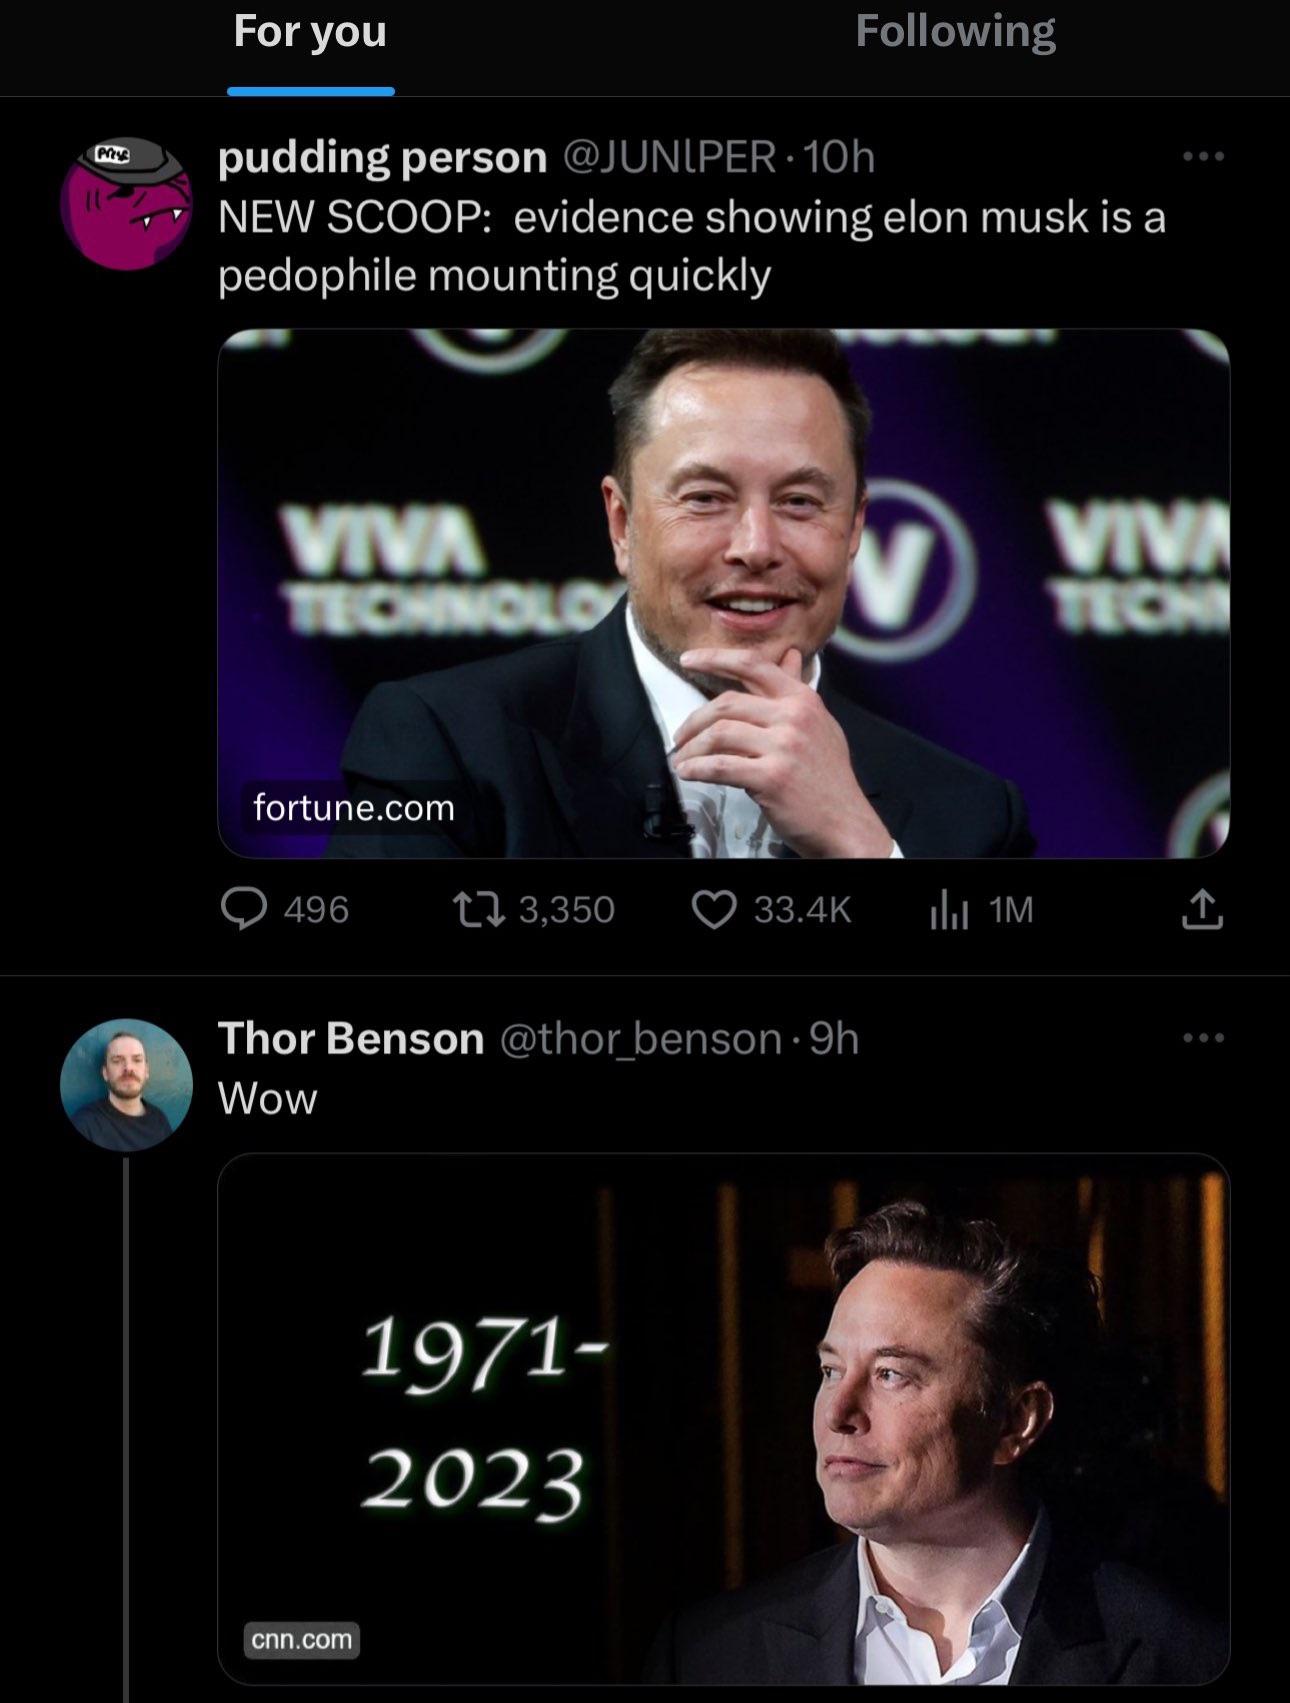Viewport: 1290px width, 1703px height.
Task: Open more options on pudding person's post
Action: pos(1202,157)
